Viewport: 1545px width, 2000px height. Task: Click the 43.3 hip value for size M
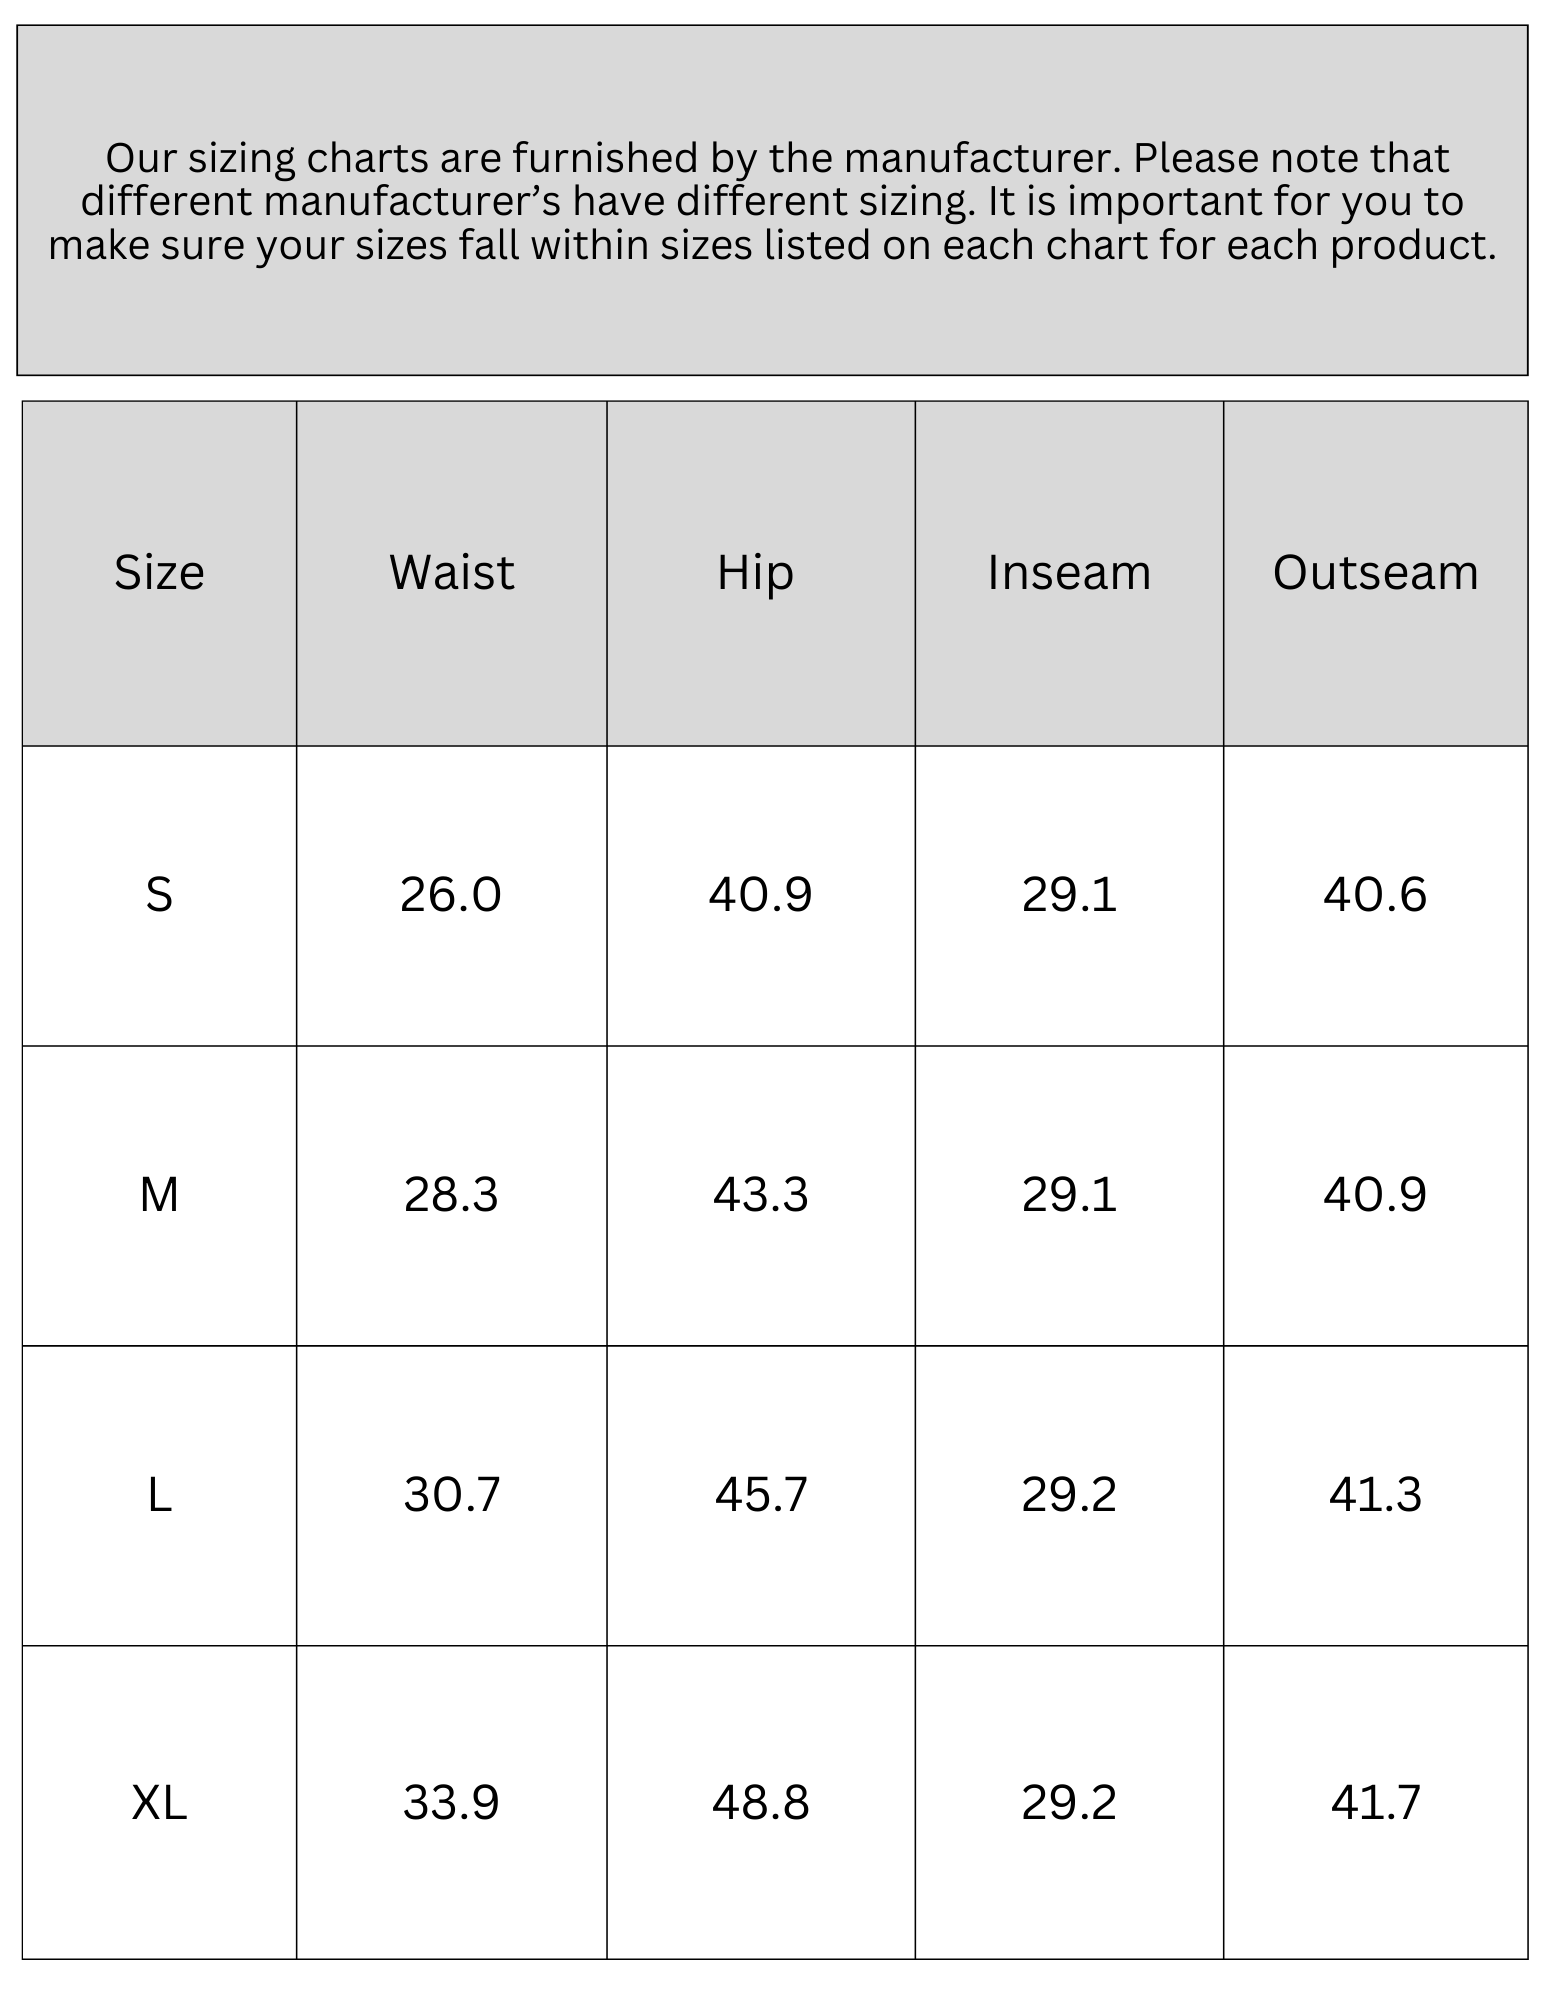point(760,1194)
